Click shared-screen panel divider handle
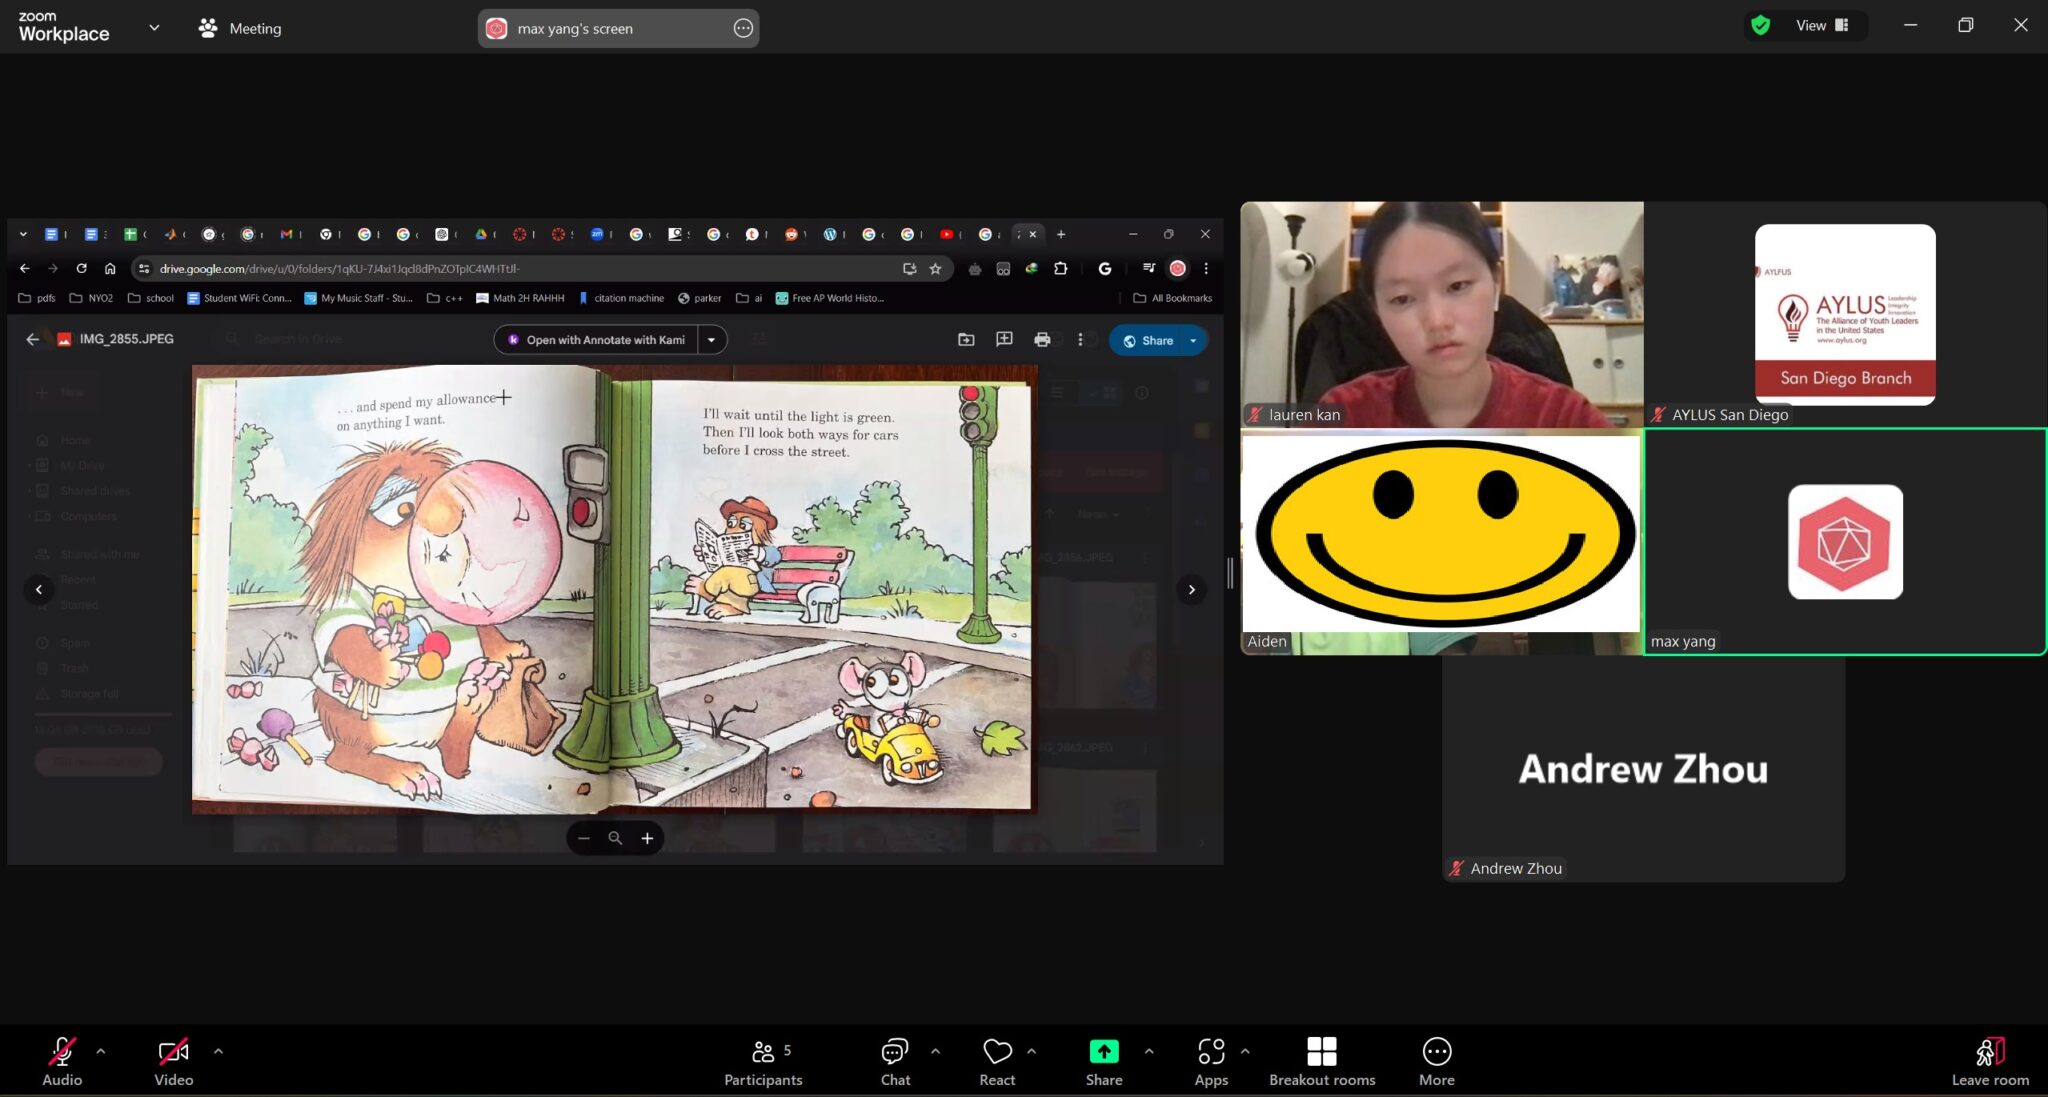The image size is (2048, 1097). click(1230, 573)
